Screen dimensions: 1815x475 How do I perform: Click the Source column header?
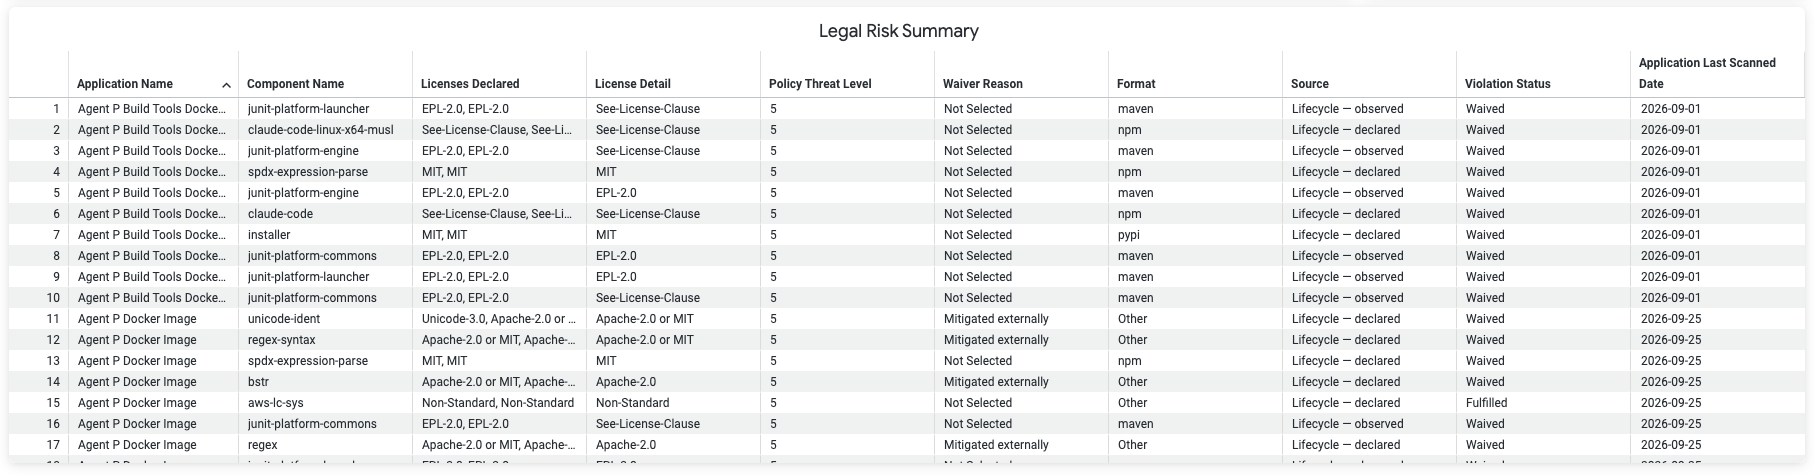click(x=1310, y=84)
